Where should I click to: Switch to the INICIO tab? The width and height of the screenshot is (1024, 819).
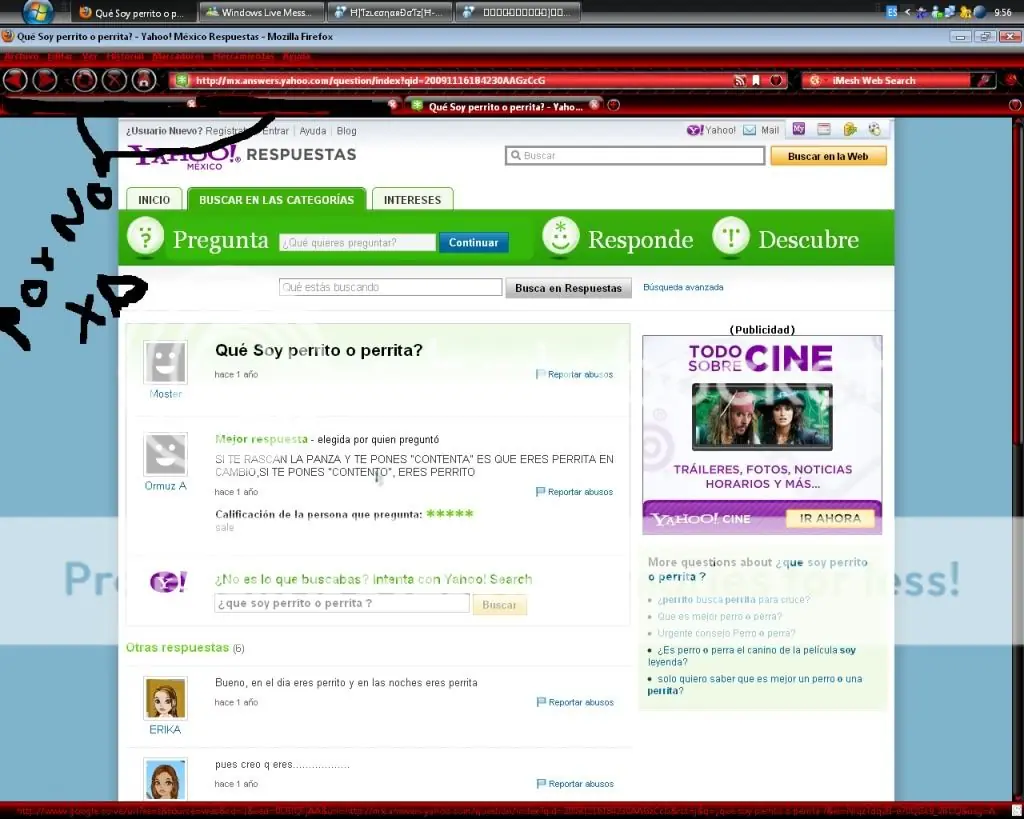click(153, 199)
